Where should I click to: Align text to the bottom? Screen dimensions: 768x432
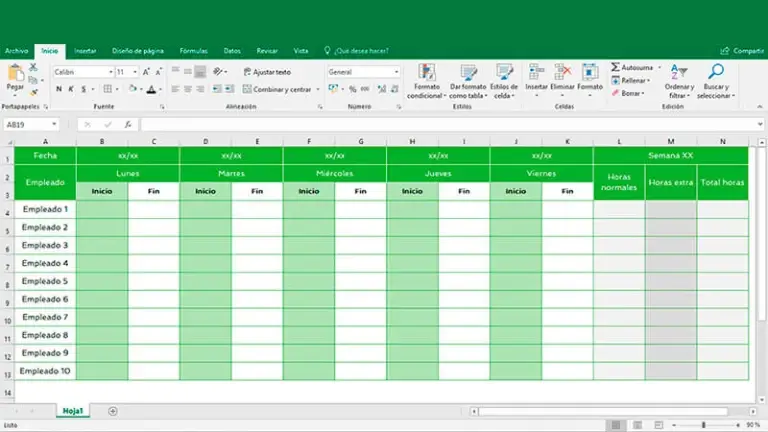pos(200,72)
